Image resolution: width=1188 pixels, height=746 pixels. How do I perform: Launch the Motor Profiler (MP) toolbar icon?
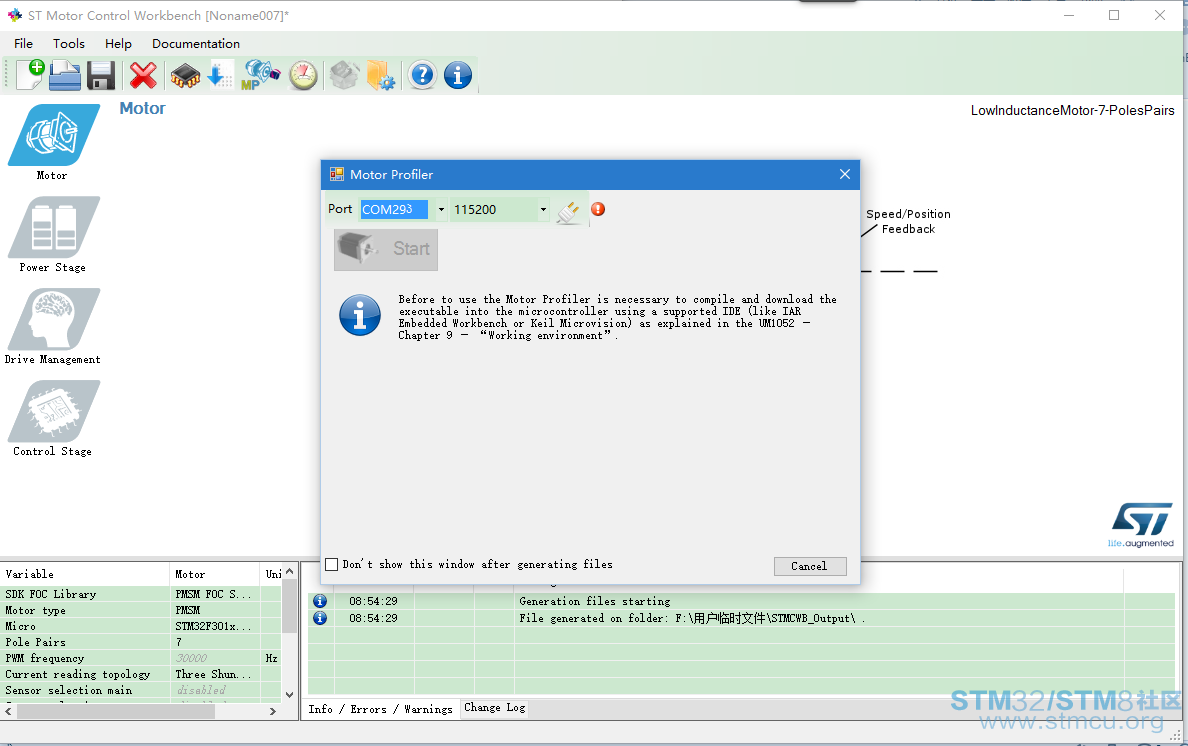click(x=260, y=75)
